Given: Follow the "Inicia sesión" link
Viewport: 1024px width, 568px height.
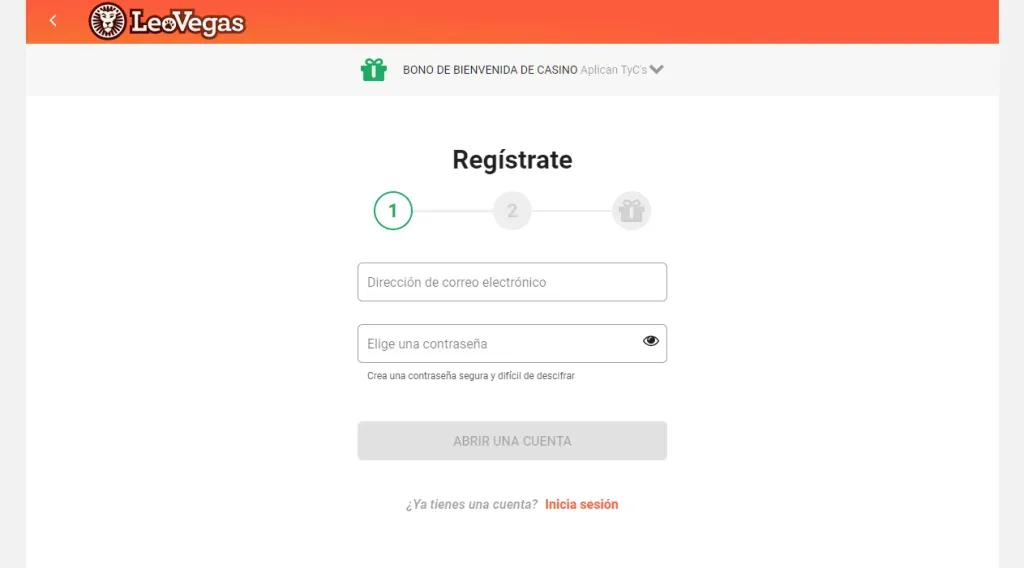Looking at the screenshot, I should coord(581,505).
